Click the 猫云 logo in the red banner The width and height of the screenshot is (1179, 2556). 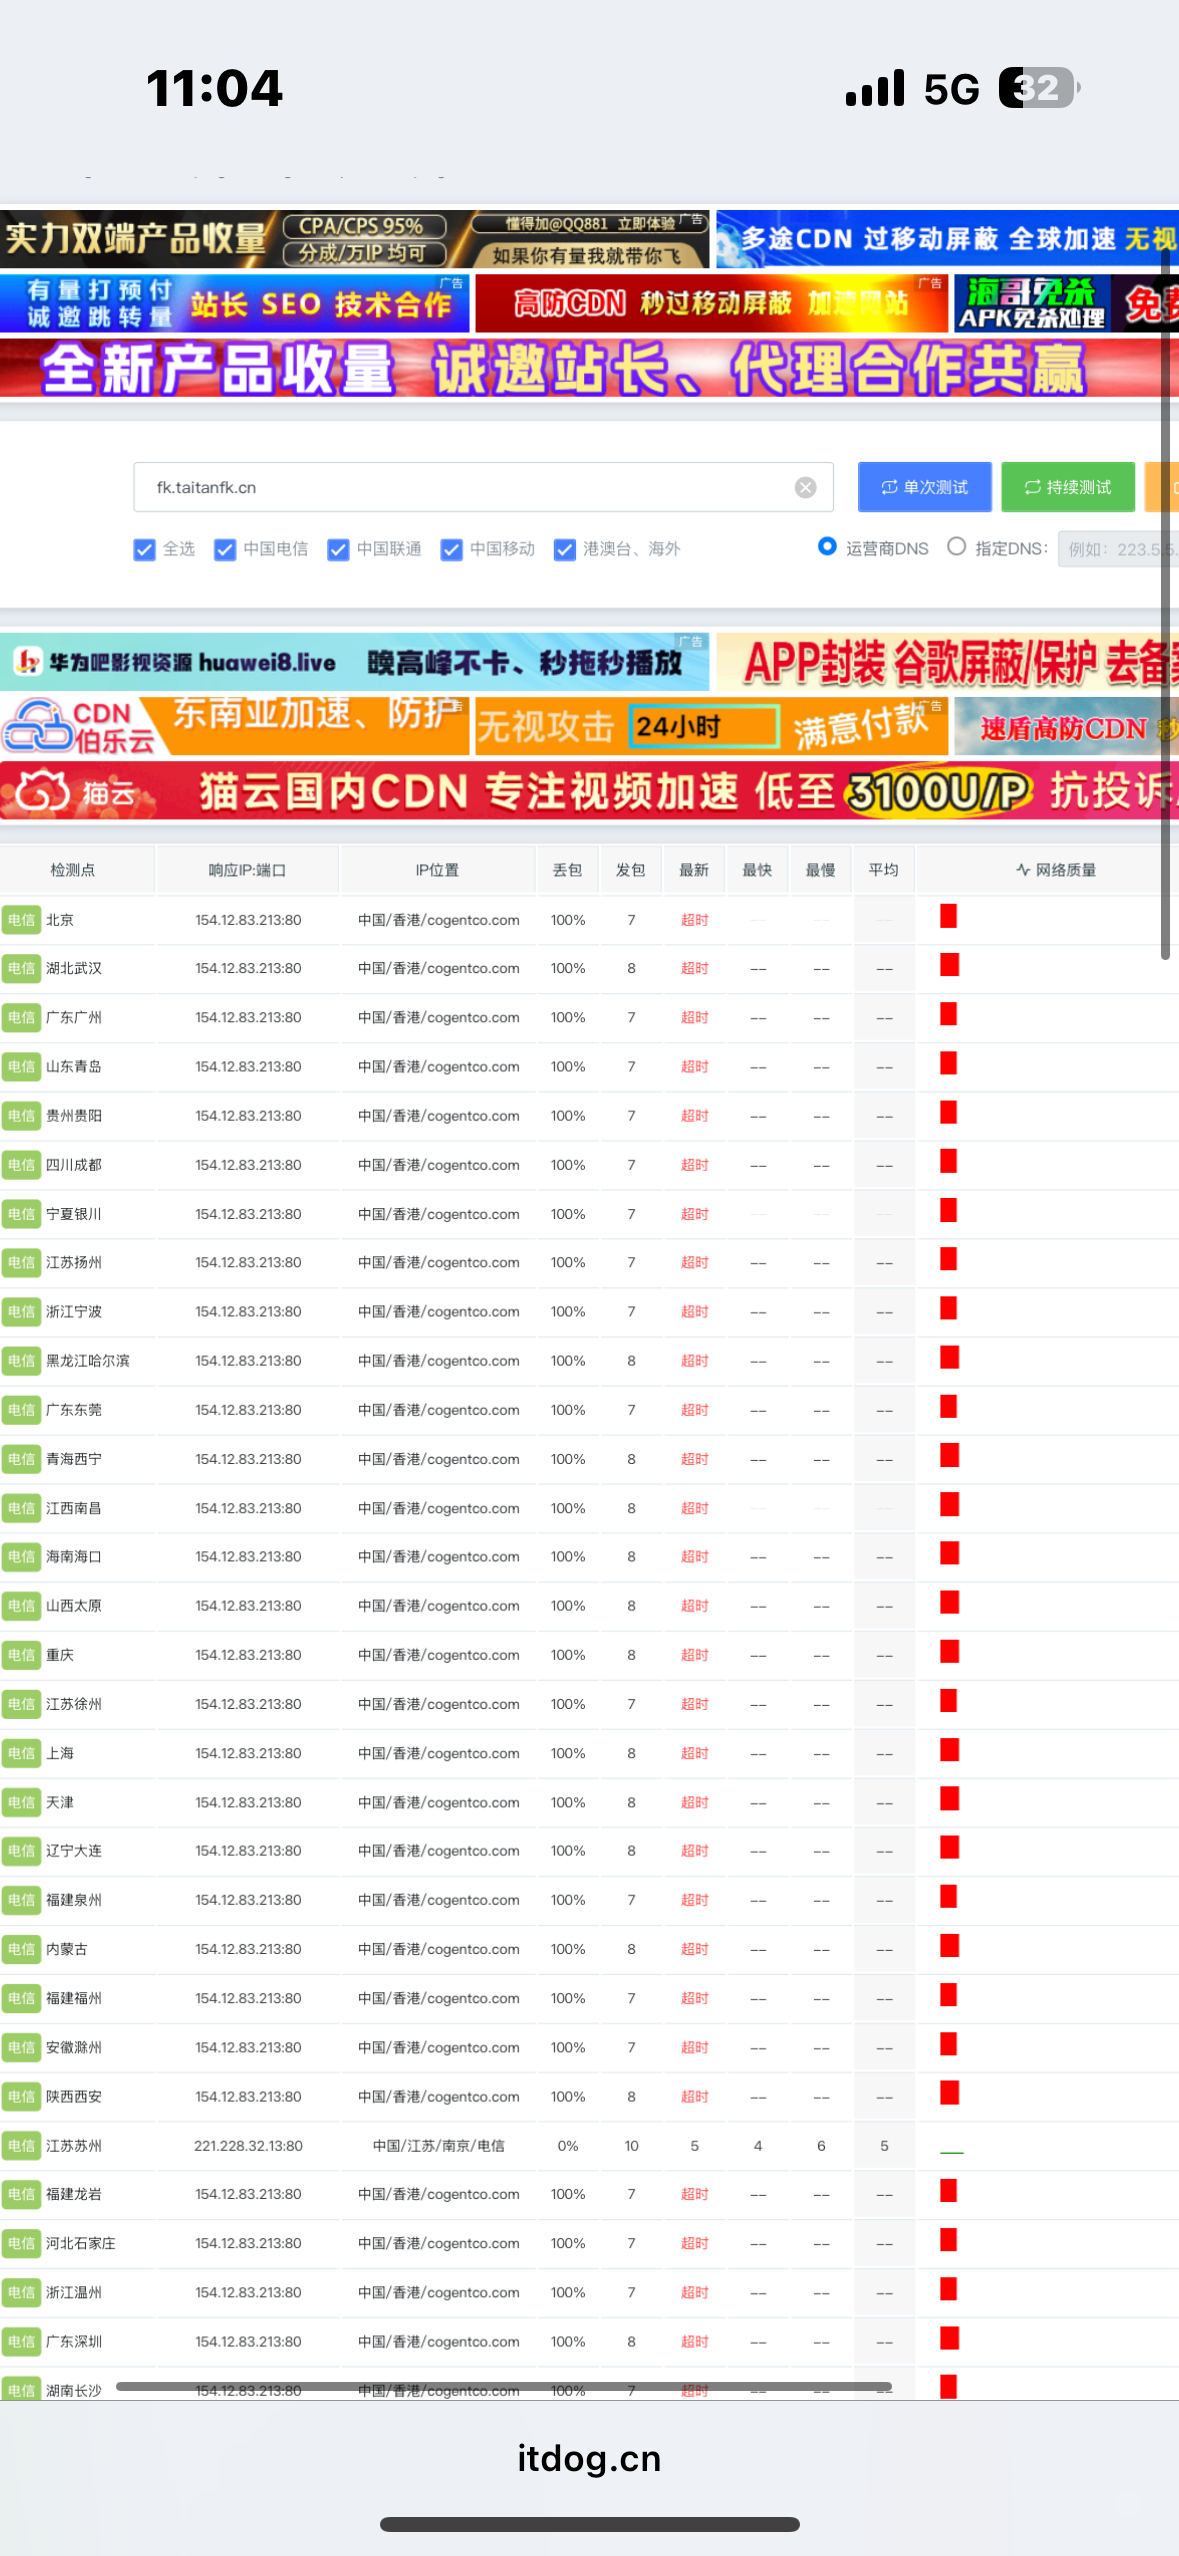(42, 792)
